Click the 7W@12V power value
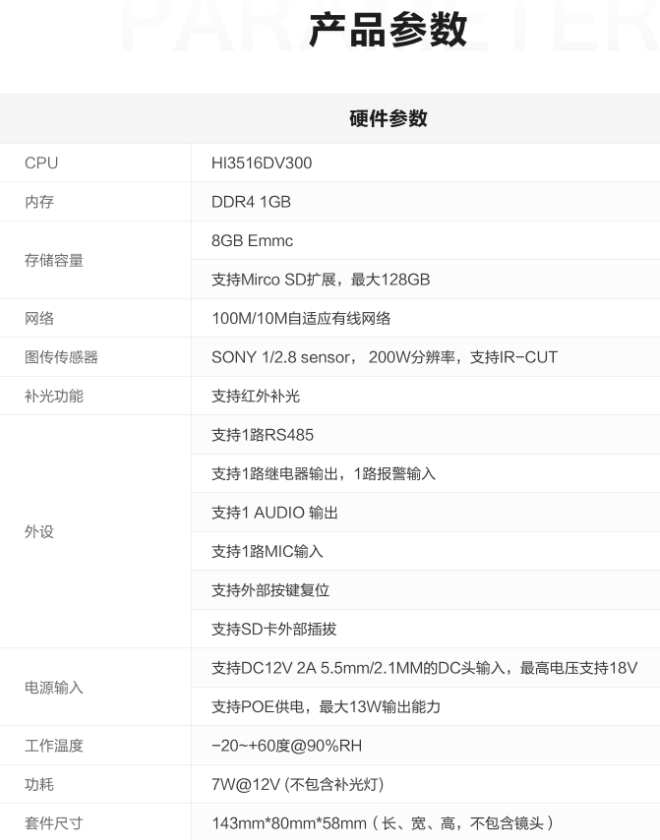Image resolution: width=660 pixels, height=840 pixels. click(297, 784)
